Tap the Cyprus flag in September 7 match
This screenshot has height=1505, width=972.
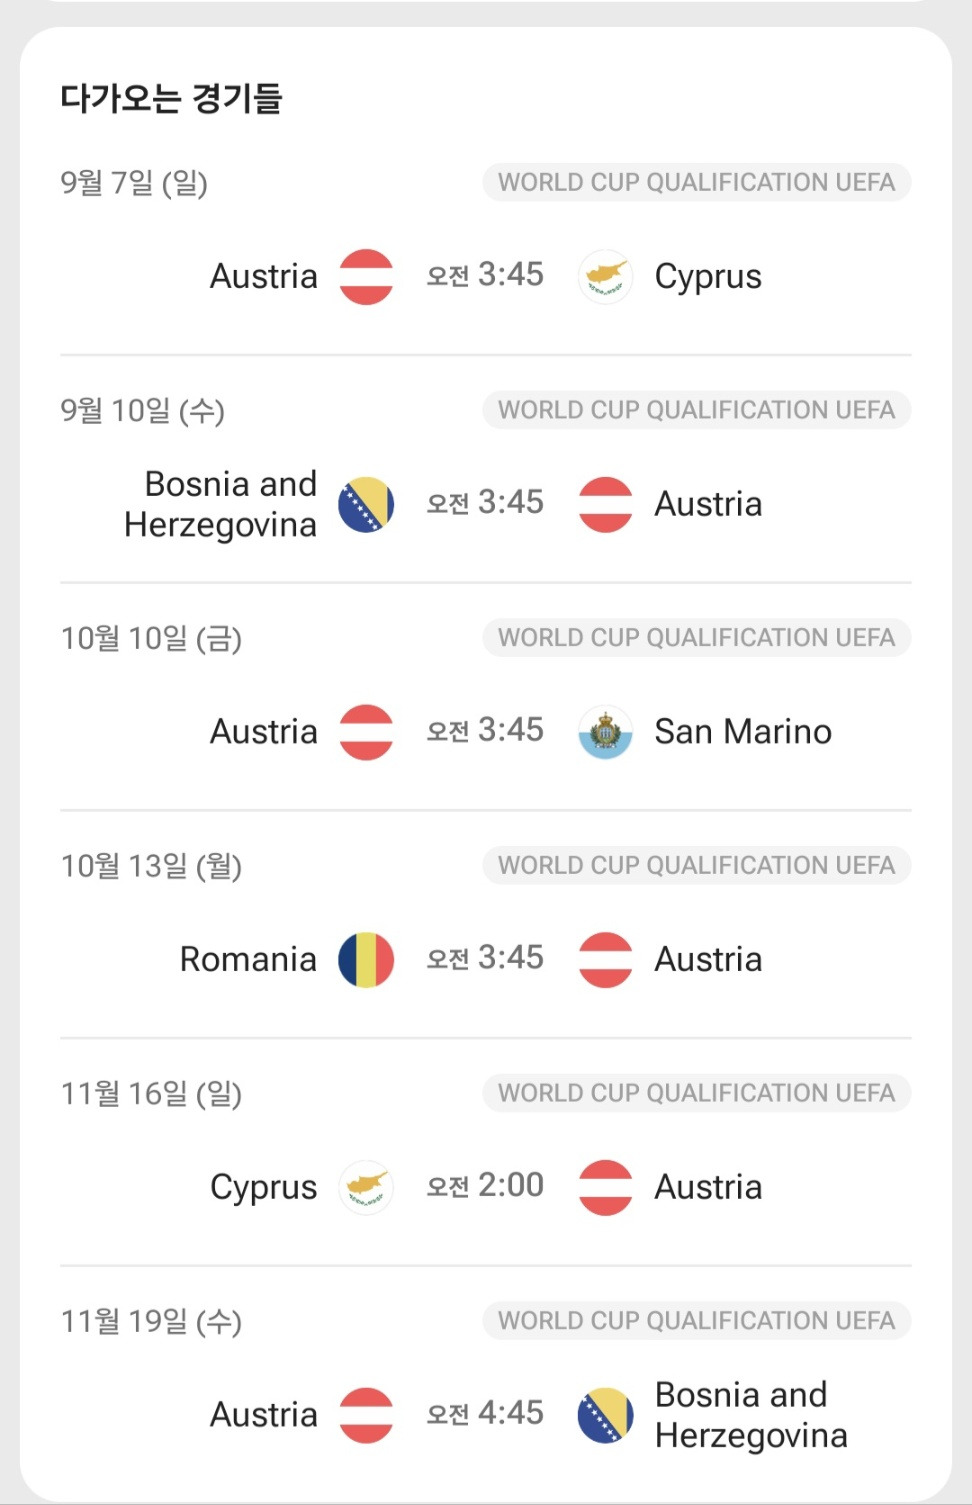(x=606, y=277)
